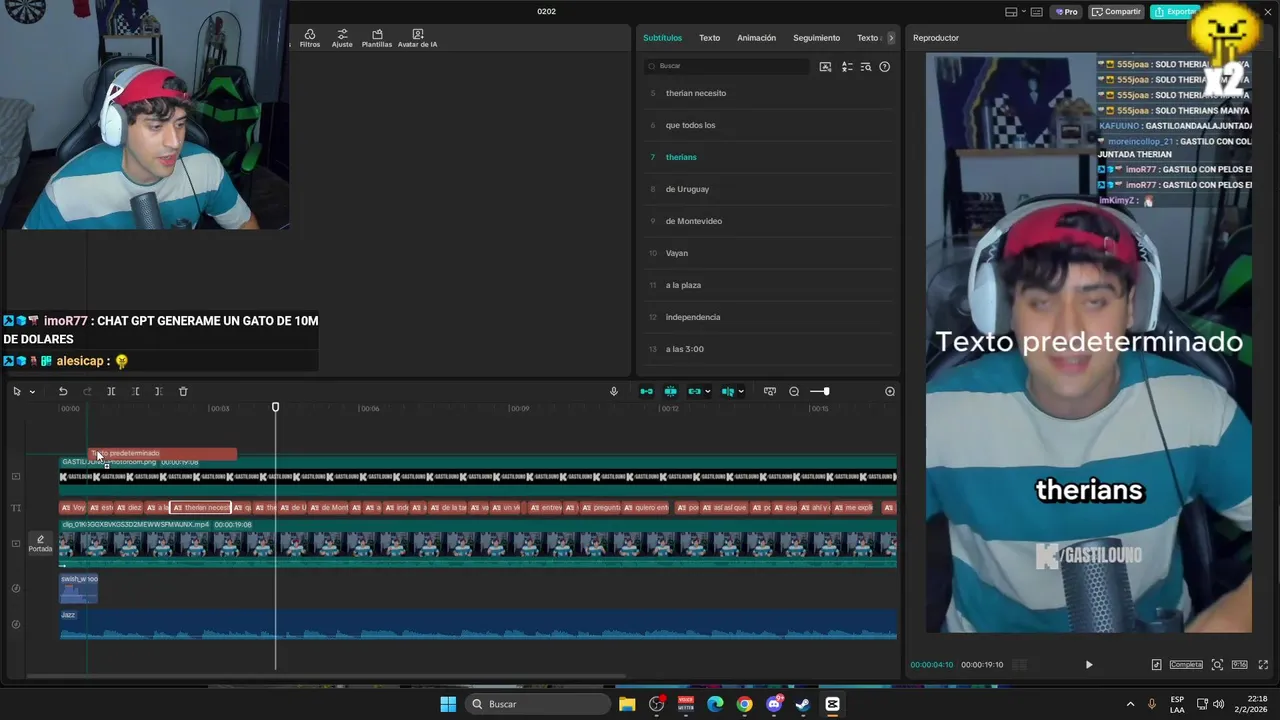Select the 'Texto predeterminado' timeline clip
The width and height of the screenshot is (1280, 720).
(x=162, y=453)
